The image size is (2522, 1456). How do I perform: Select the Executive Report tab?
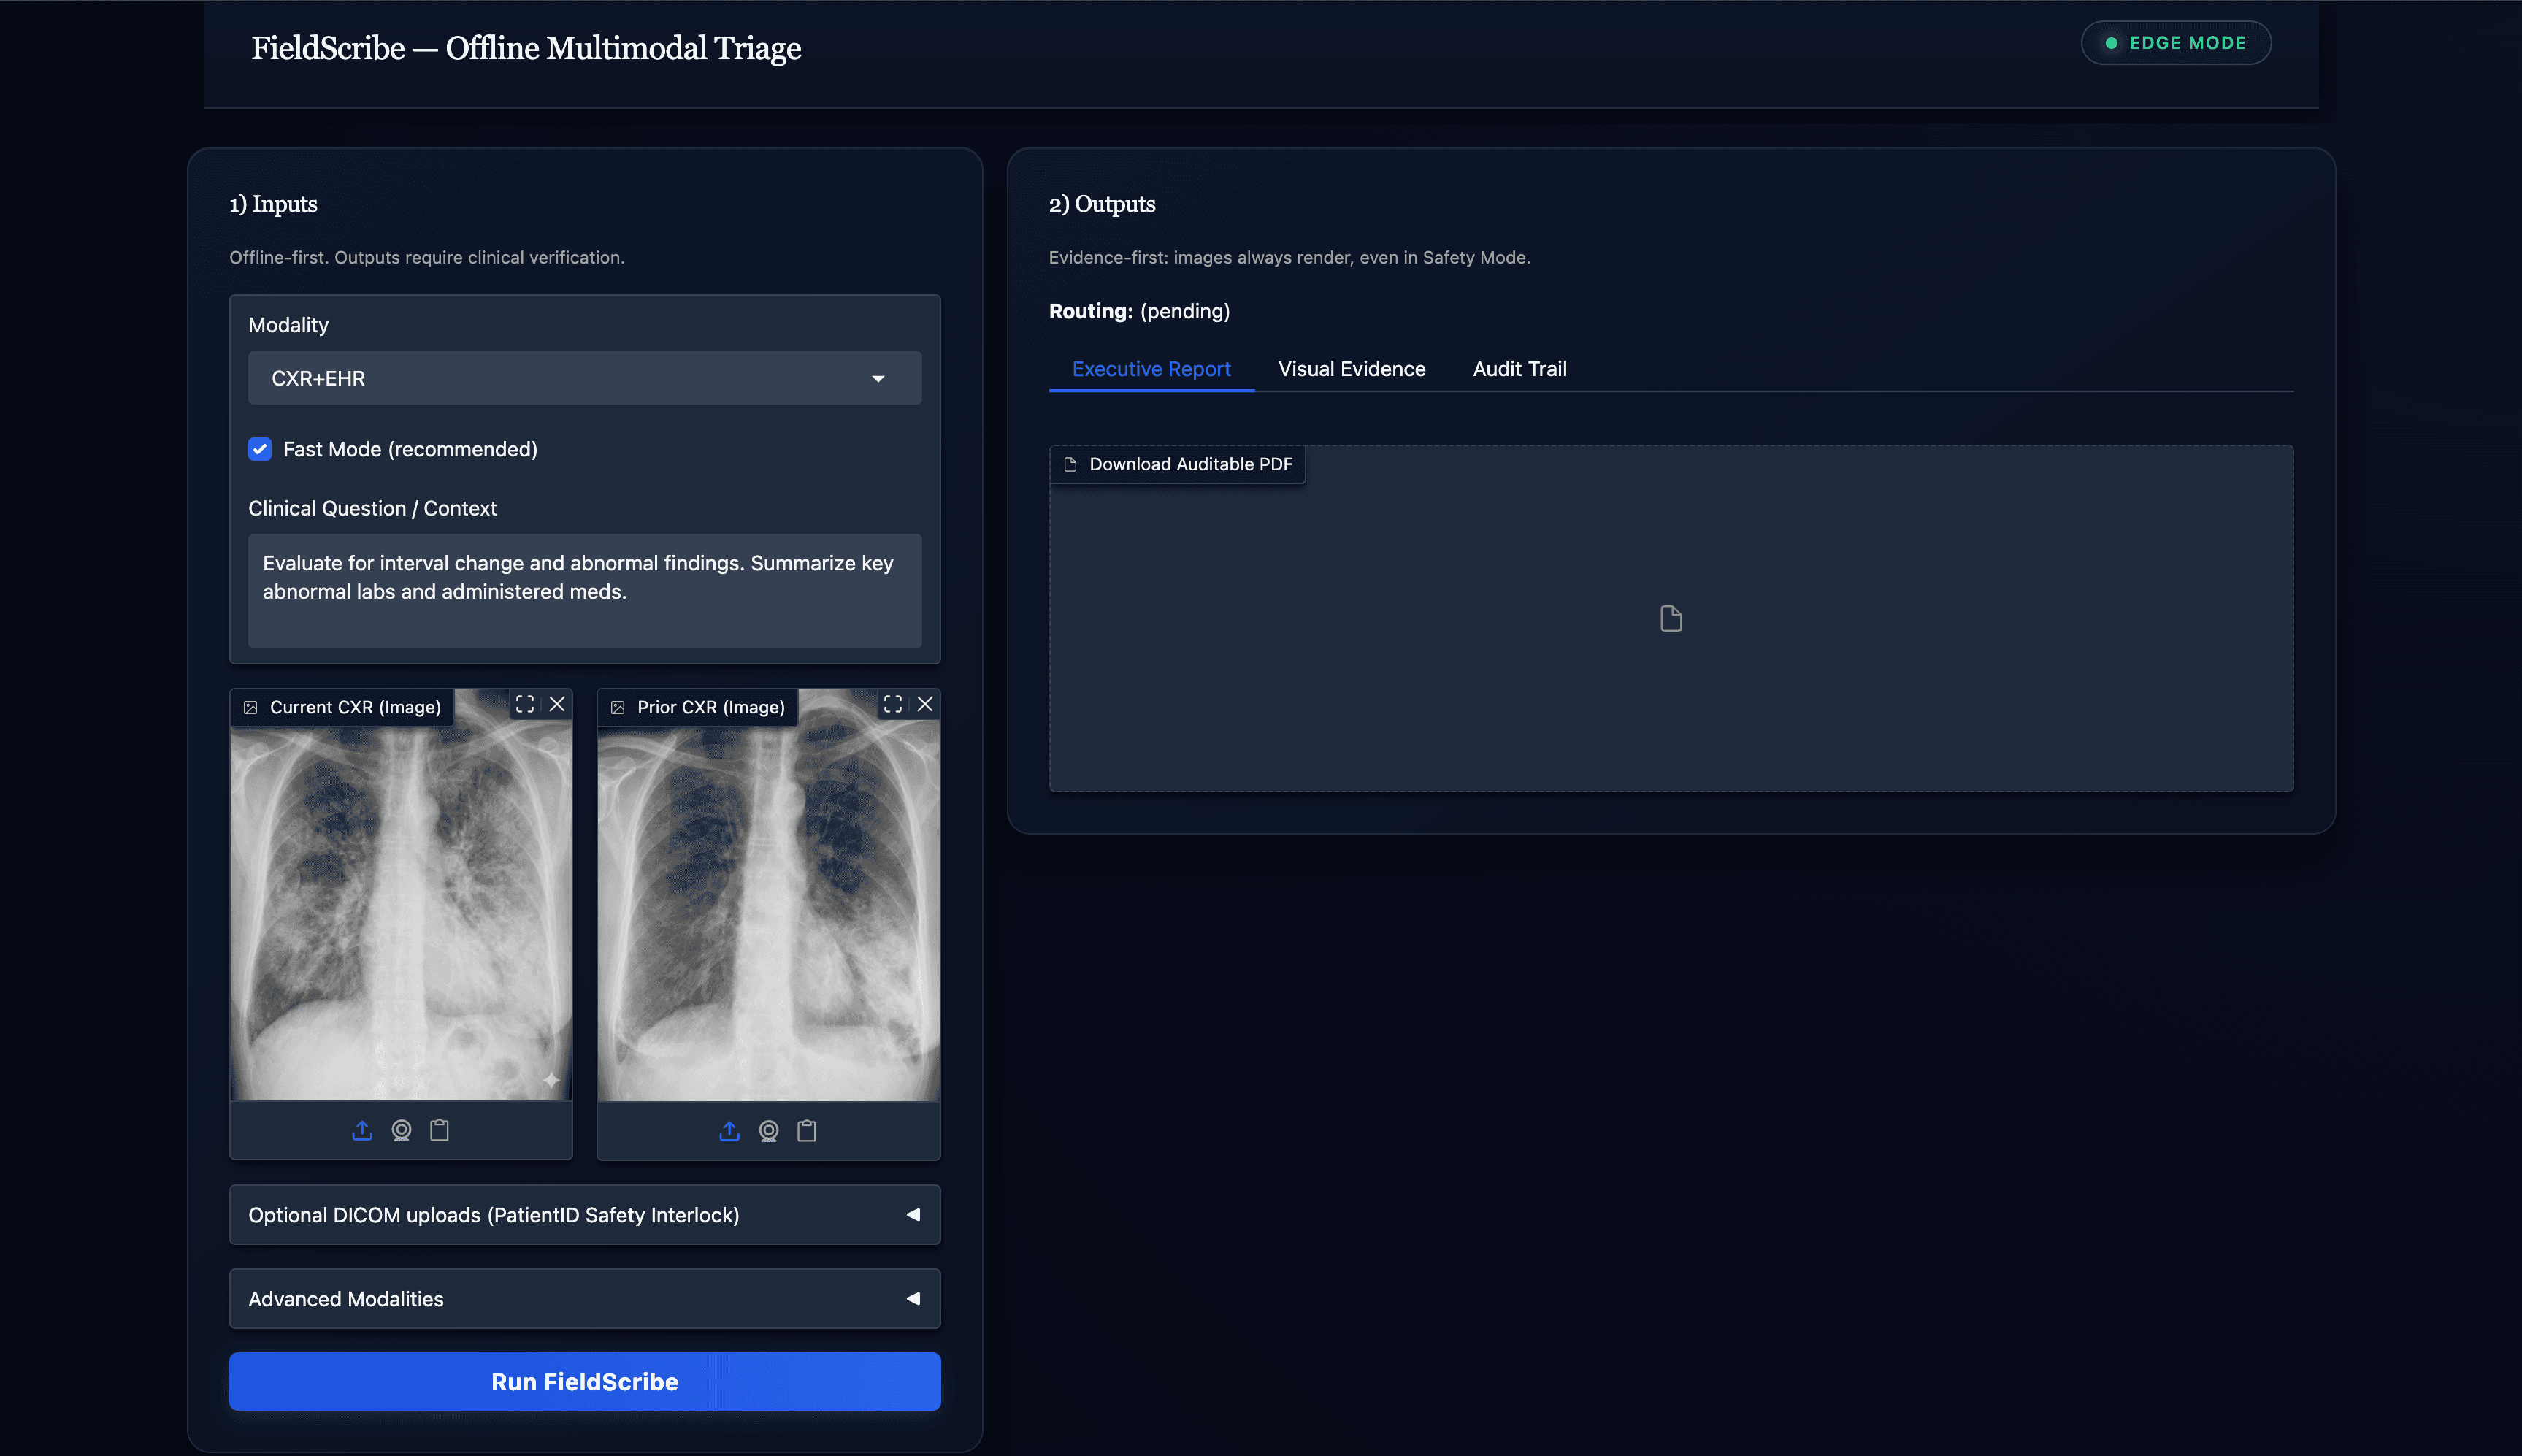click(x=1150, y=368)
